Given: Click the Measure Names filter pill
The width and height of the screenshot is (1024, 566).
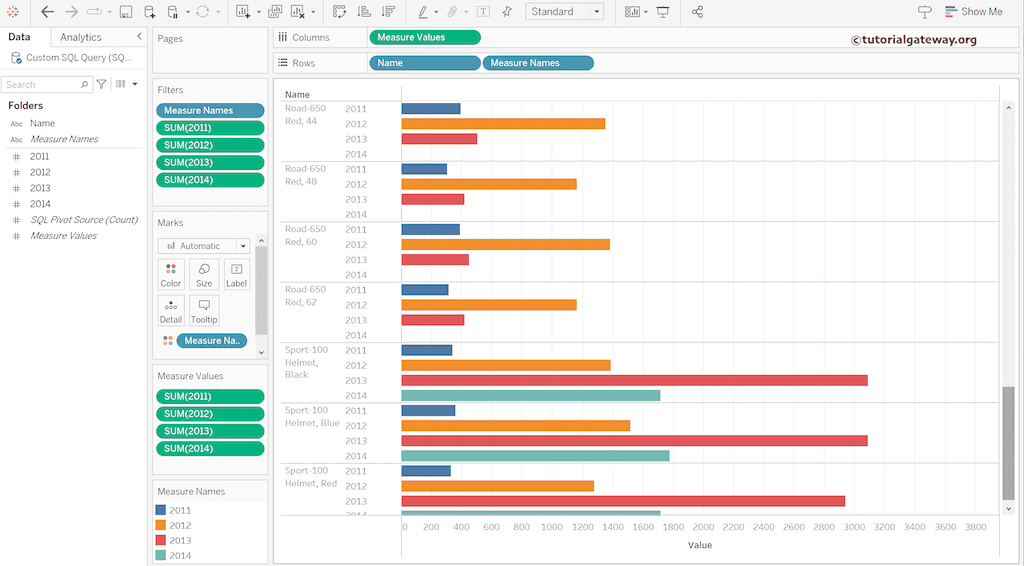Looking at the screenshot, I should point(210,110).
